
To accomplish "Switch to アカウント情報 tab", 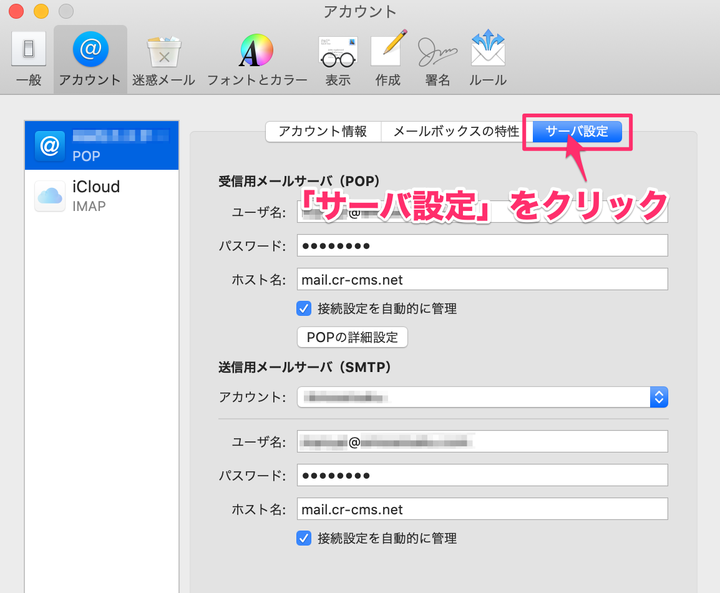I will pos(323,131).
